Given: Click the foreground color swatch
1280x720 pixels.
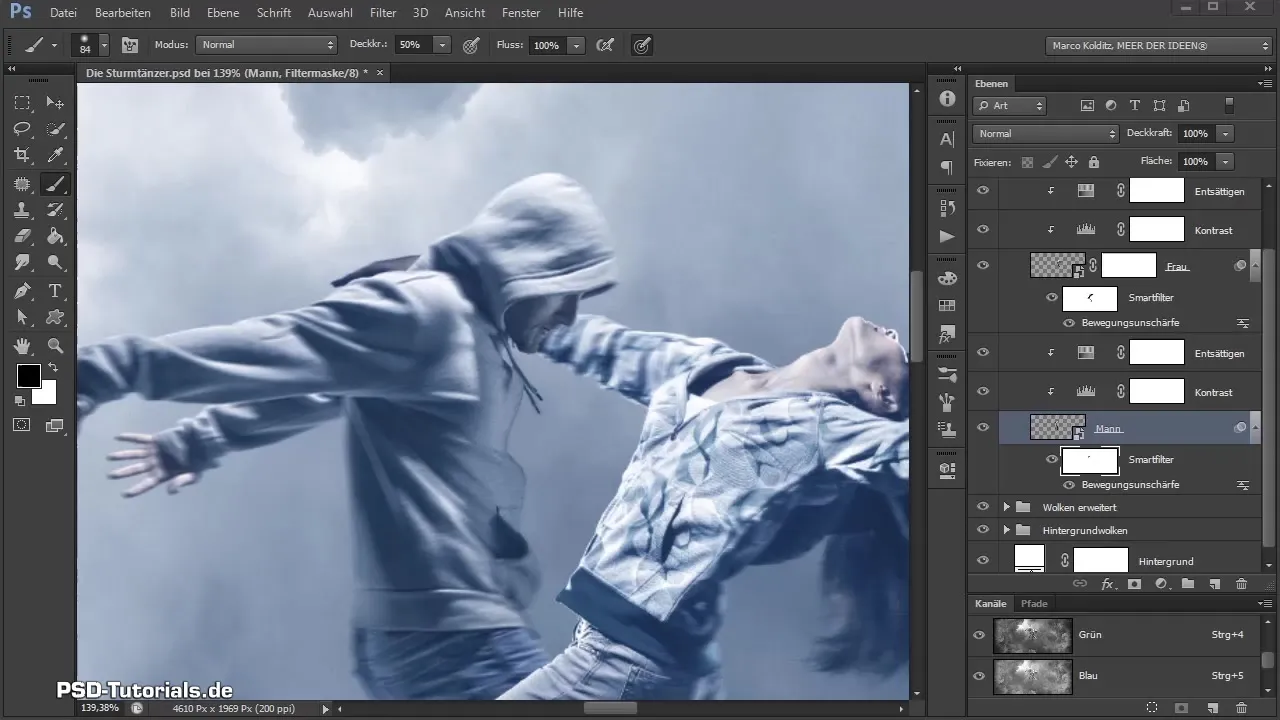Looking at the screenshot, I should click(x=28, y=376).
